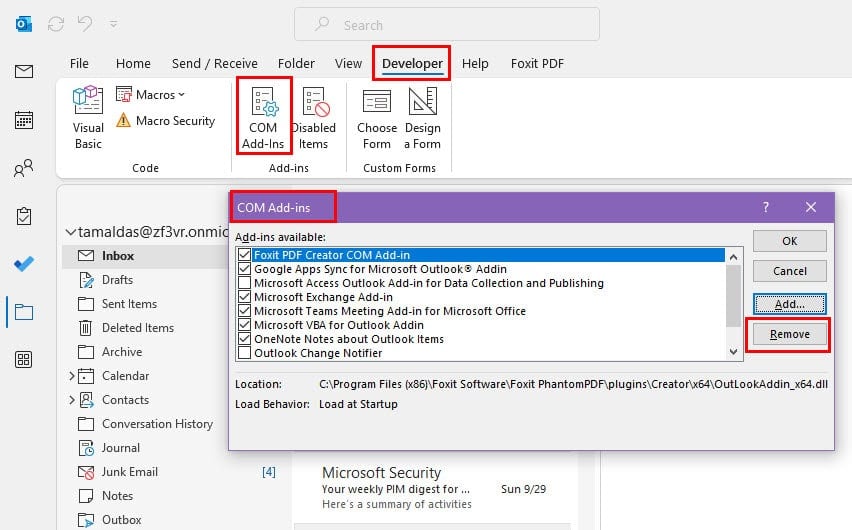The image size is (852, 530).
Task: Click the Send/Receive sync icon in title bar
Action: tap(56, 24)
